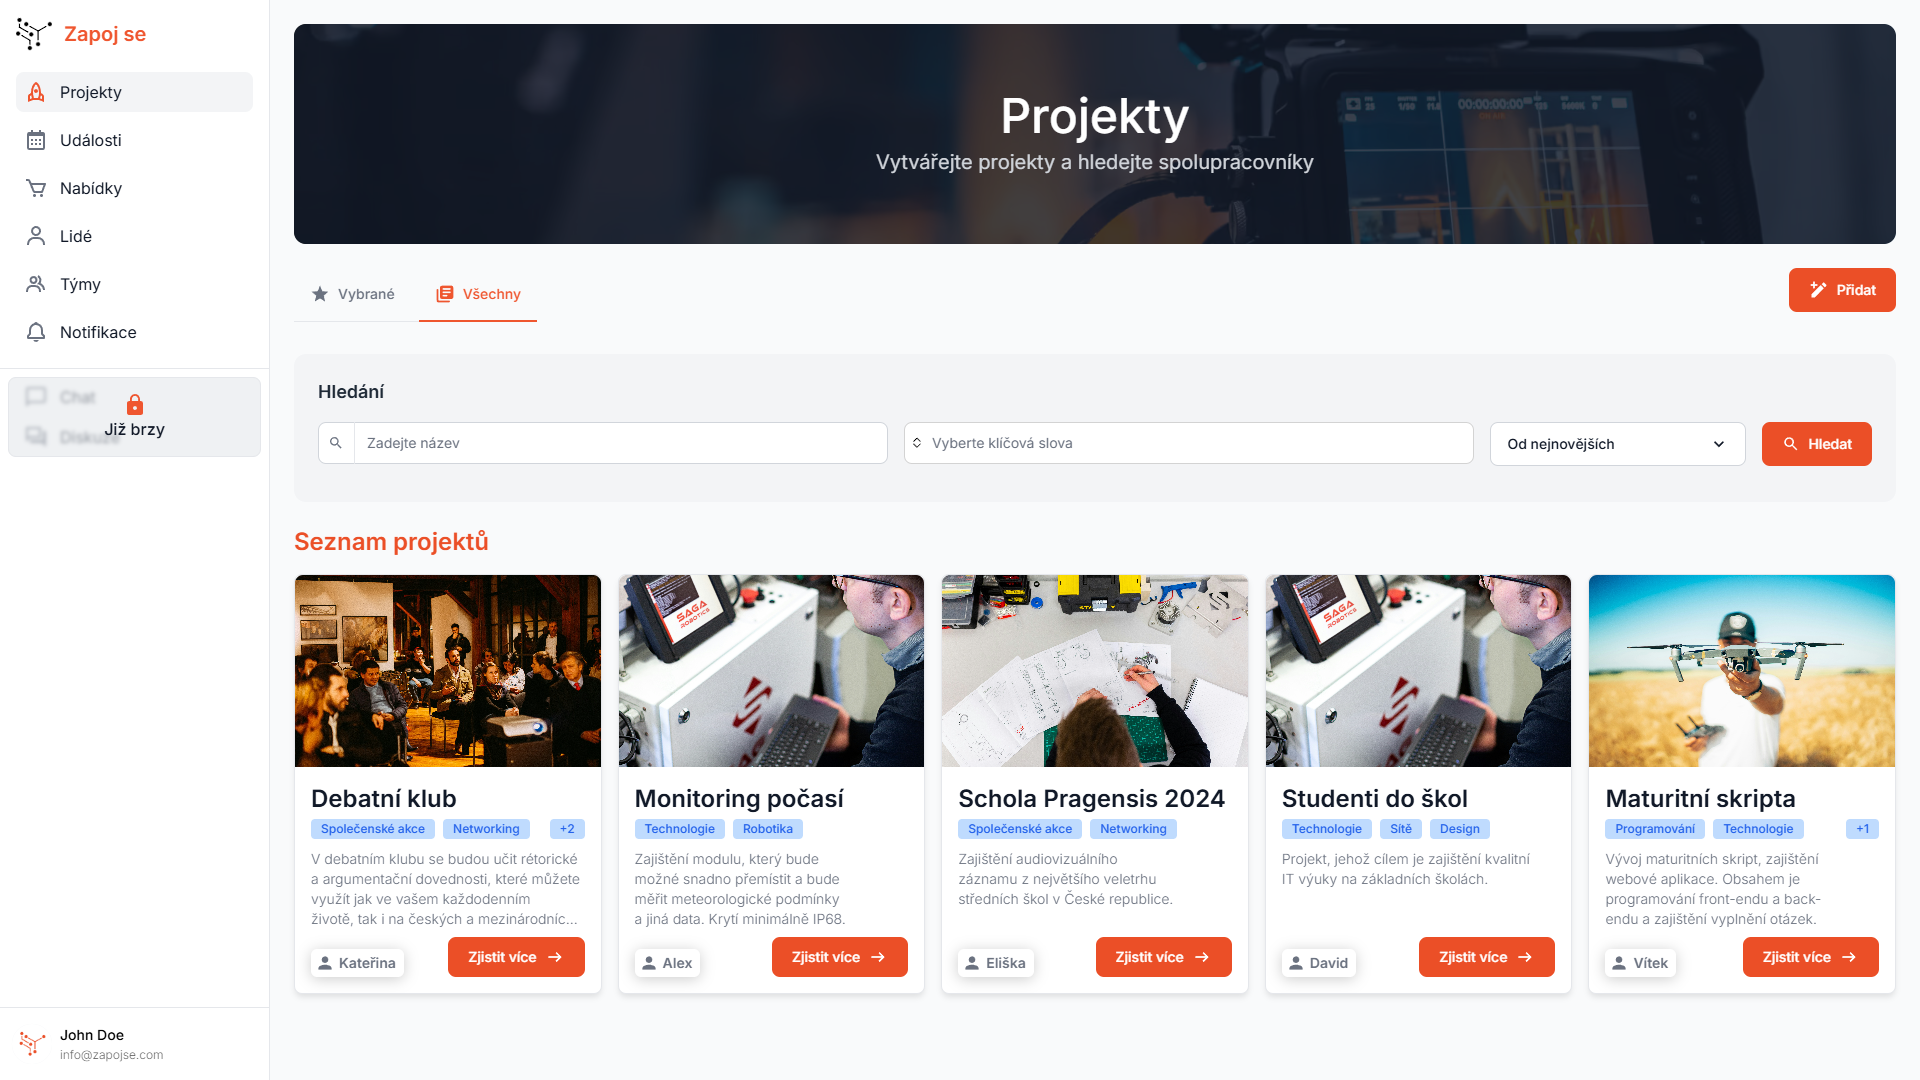Click the Zapoj se logo icon
The width and height of the screenshot is (1920, 1080).
[x=33, y=34]
